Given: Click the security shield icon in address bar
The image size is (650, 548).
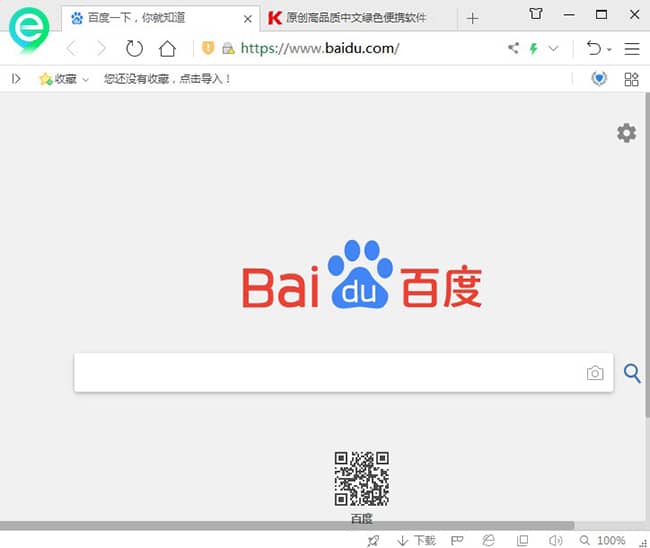Looking at the screenshot, I should (208, 48).
